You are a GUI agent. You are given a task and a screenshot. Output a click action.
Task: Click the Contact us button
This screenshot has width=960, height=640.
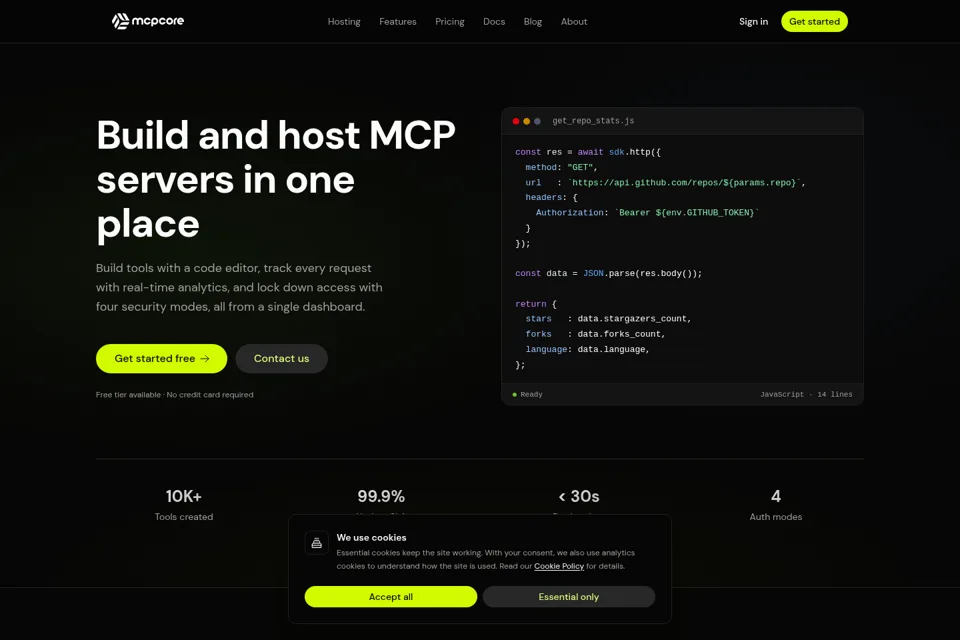coord(282,358)
